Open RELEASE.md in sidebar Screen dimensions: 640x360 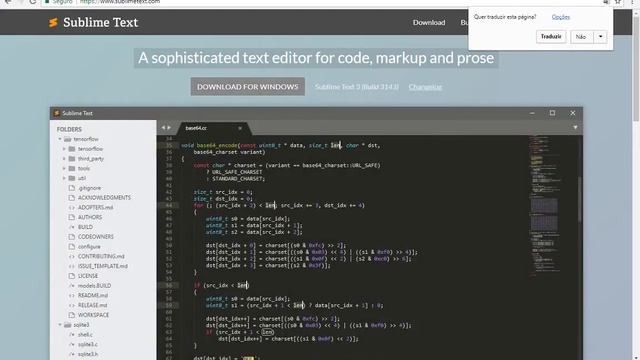point(93,305)
